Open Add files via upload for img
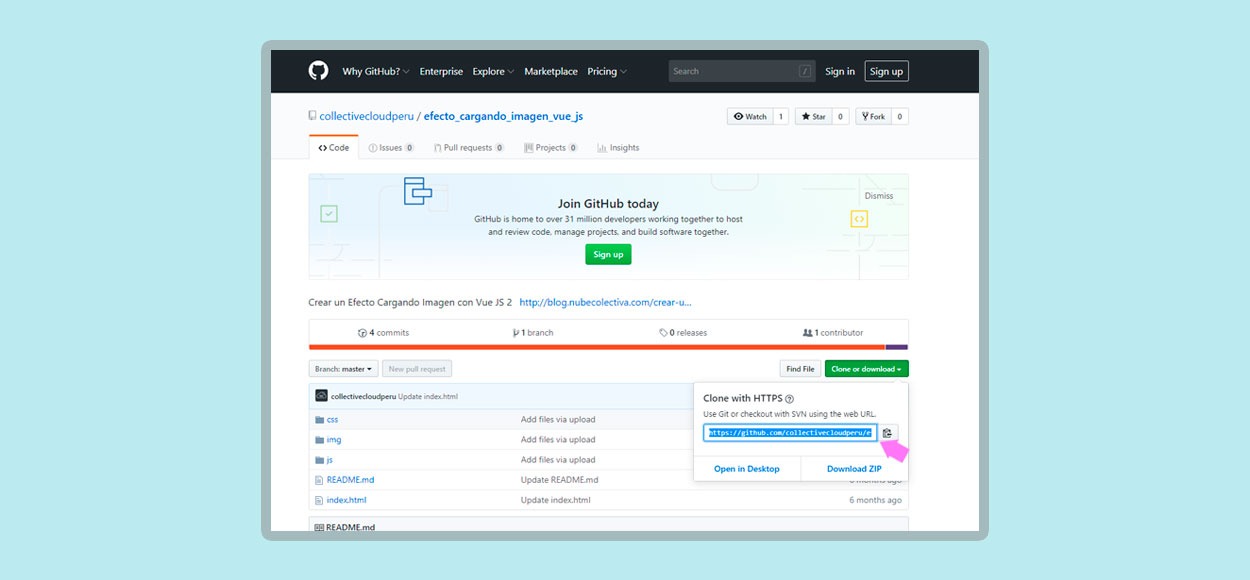Viewport: 1250px width, 580px height. [558, 440]
